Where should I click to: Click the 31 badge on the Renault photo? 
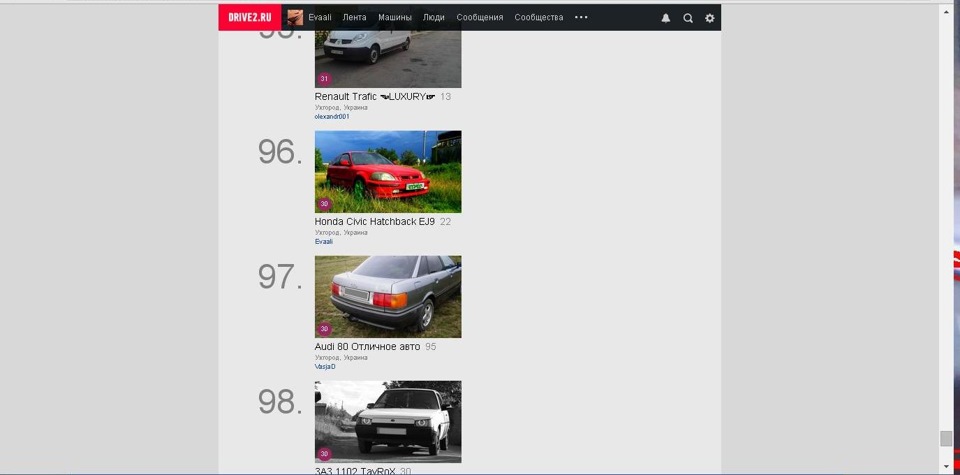(324, 79)
